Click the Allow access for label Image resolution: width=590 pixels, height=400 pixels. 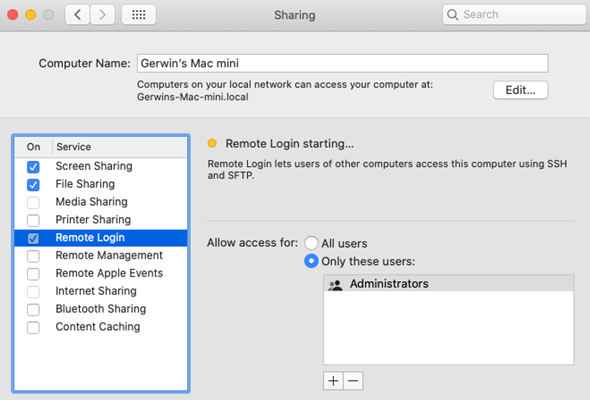click(252, 243)
